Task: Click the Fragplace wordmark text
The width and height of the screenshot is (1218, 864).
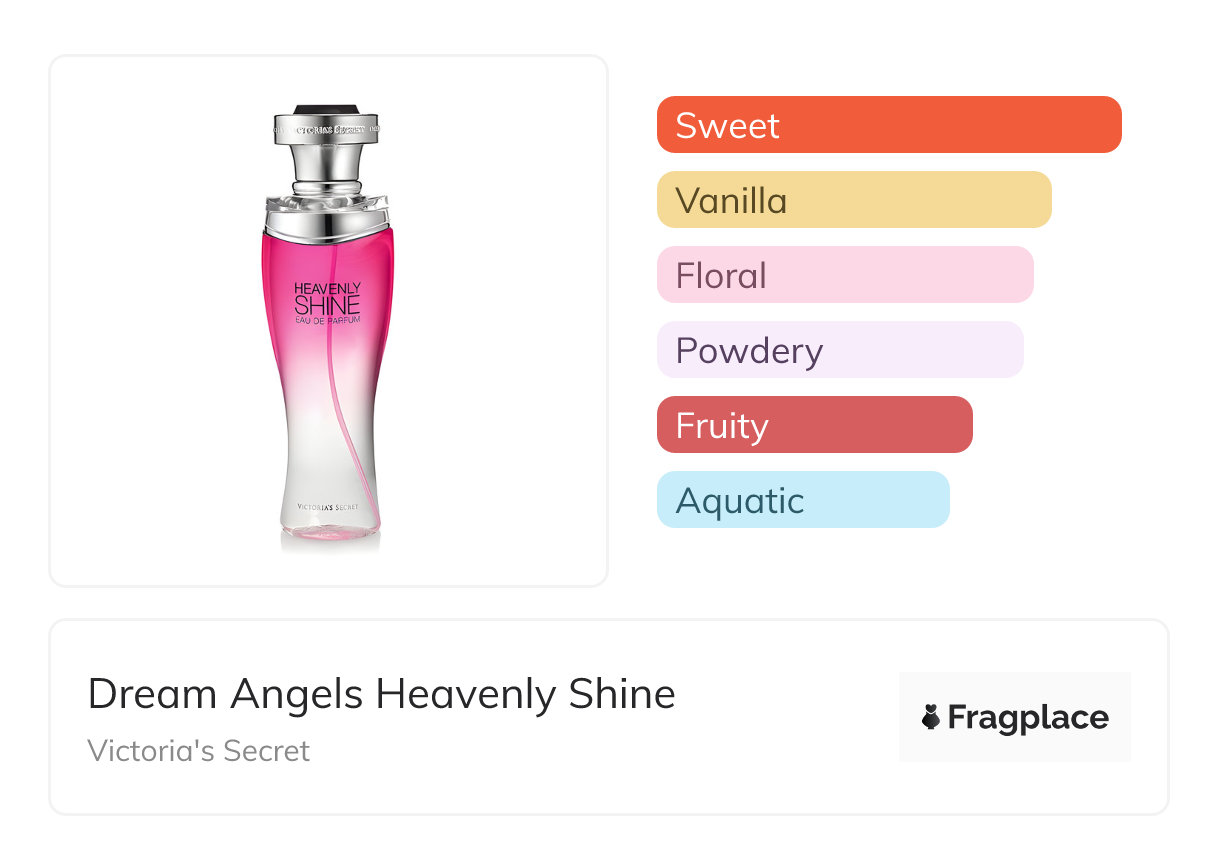Action: pos(1028,718)
